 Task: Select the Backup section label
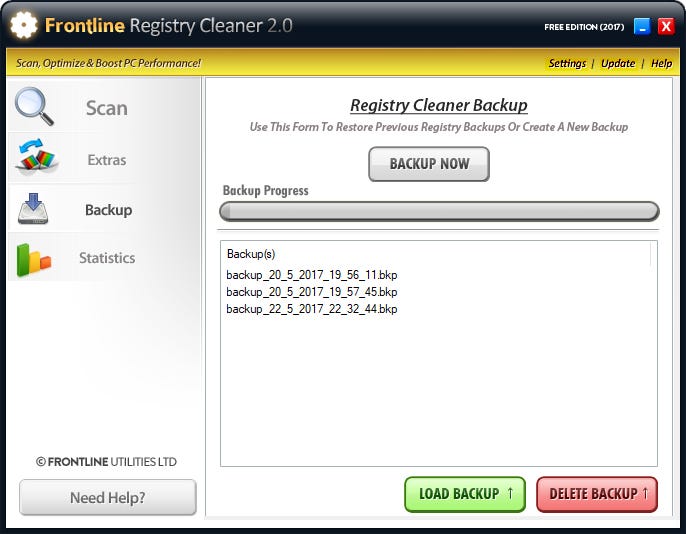coord(108,210)
